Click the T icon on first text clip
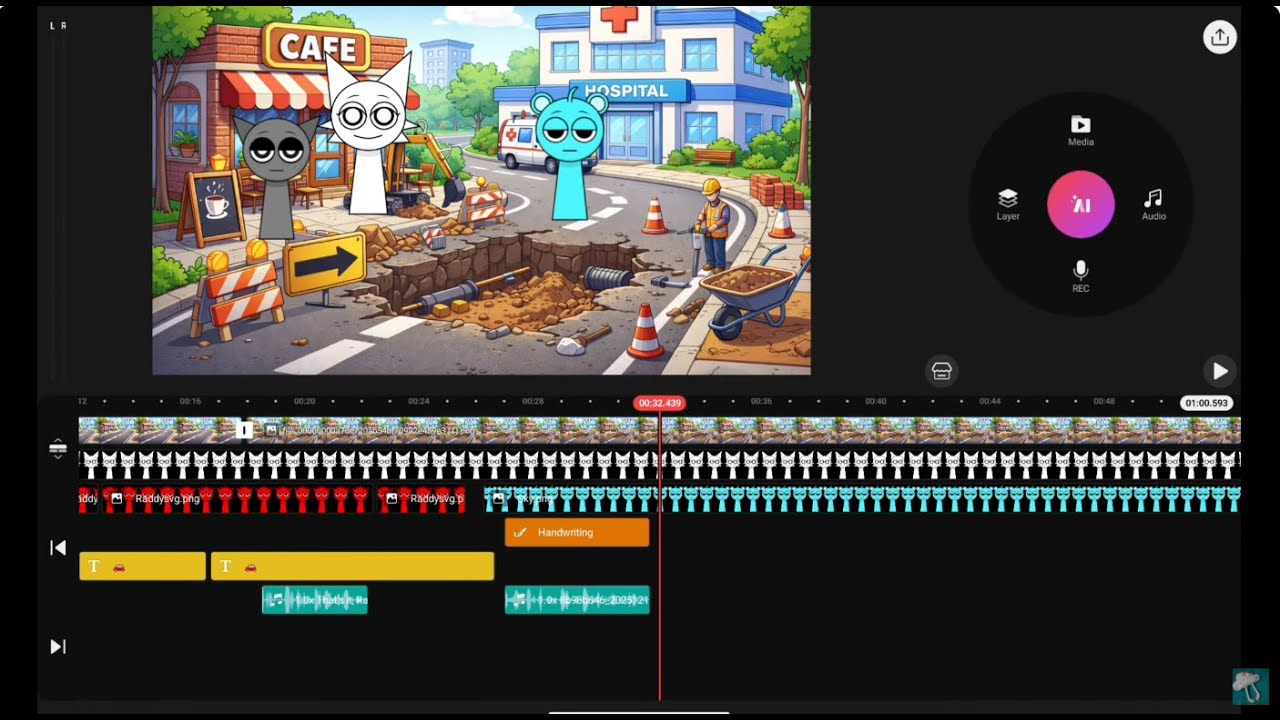The image size is (1280, 720). (x=94, y=566)
